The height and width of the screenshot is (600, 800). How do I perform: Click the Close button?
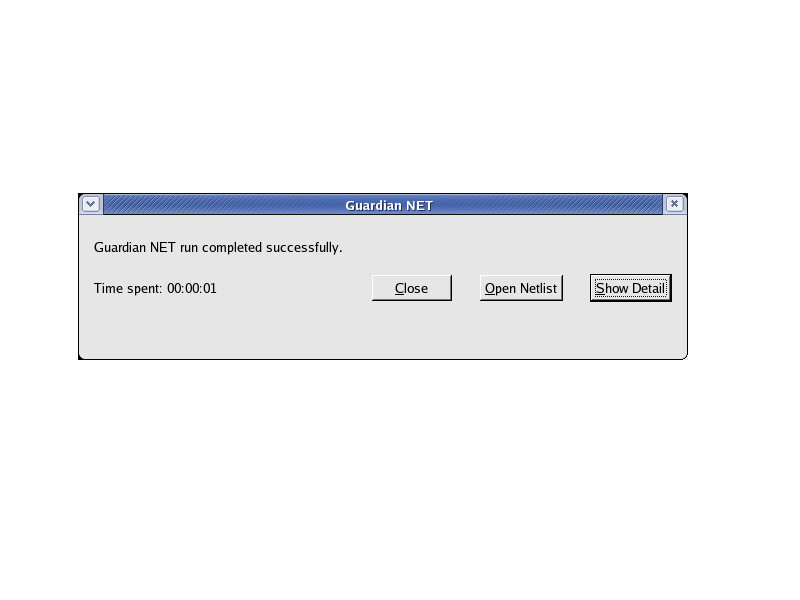point(412,288)
